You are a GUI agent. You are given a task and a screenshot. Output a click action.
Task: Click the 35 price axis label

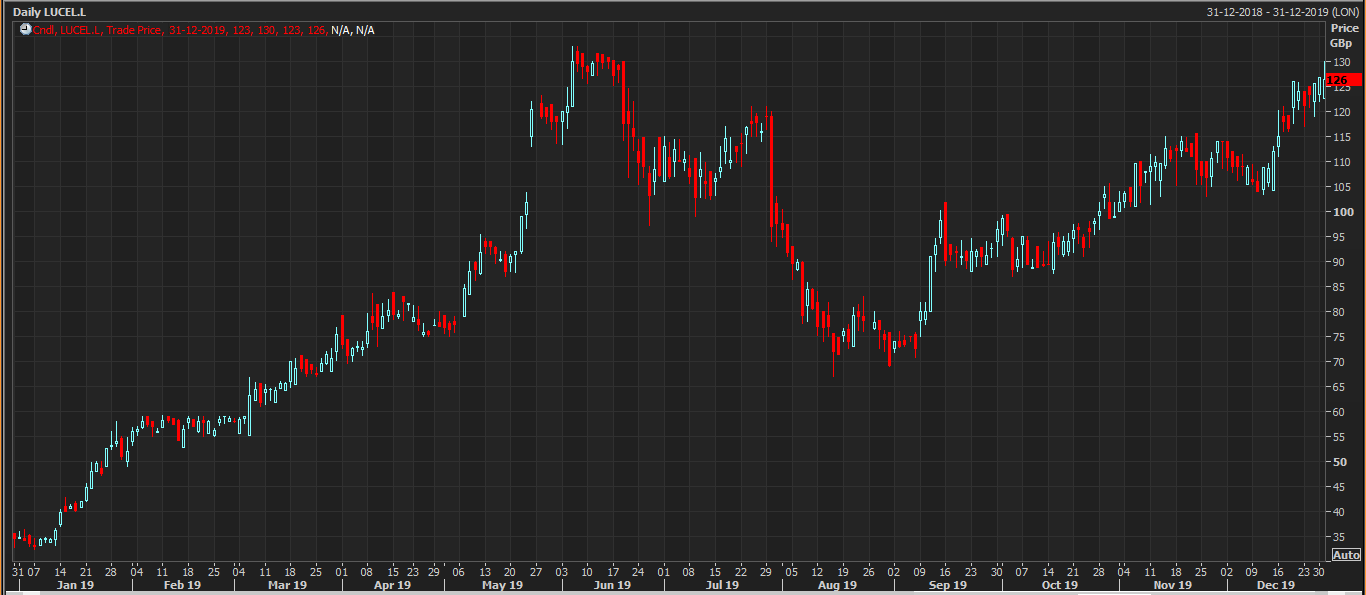[x=1338, y=537]
